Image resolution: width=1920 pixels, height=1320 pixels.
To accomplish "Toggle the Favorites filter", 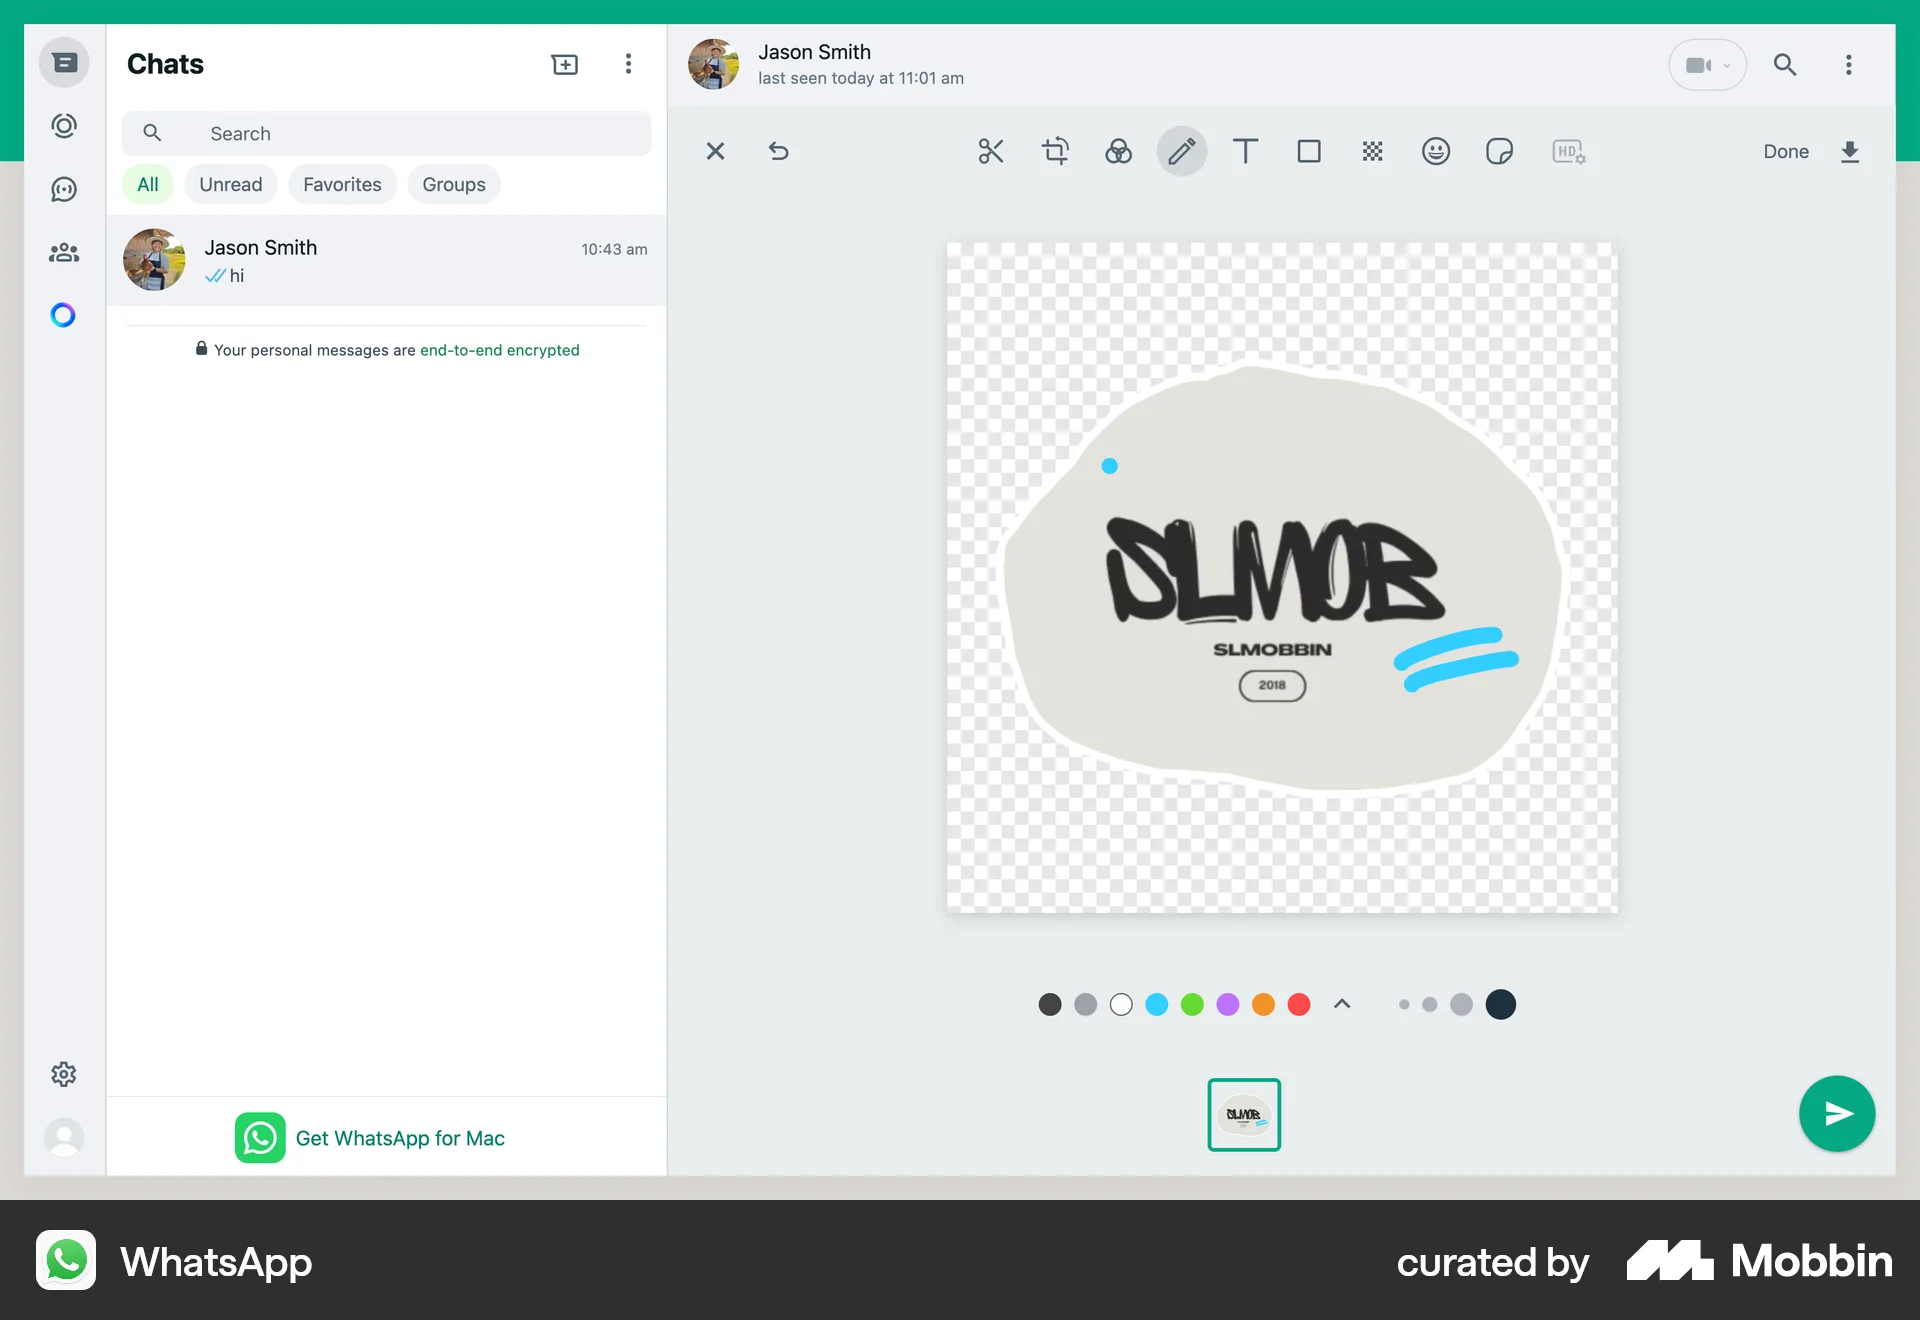I will click(x=342, y=184).
